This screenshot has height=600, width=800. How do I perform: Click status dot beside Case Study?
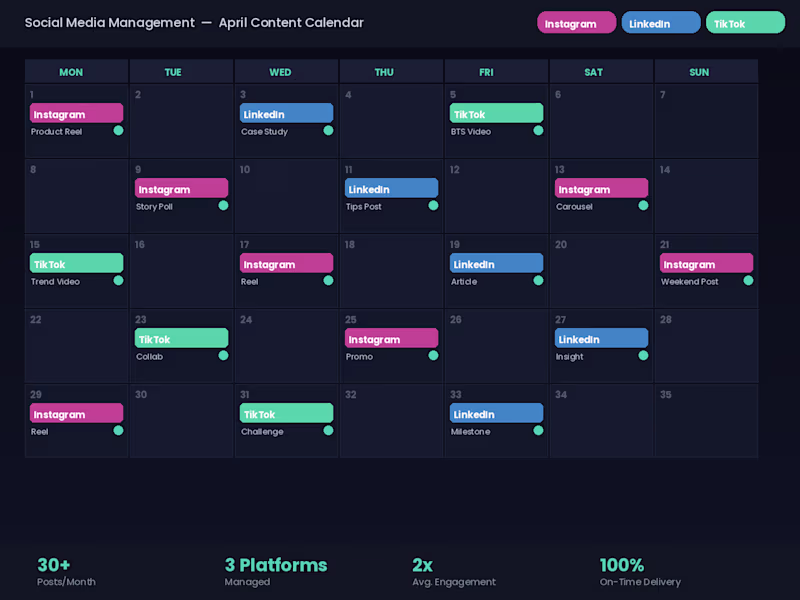pyautogui.click(x=329, y=131)
